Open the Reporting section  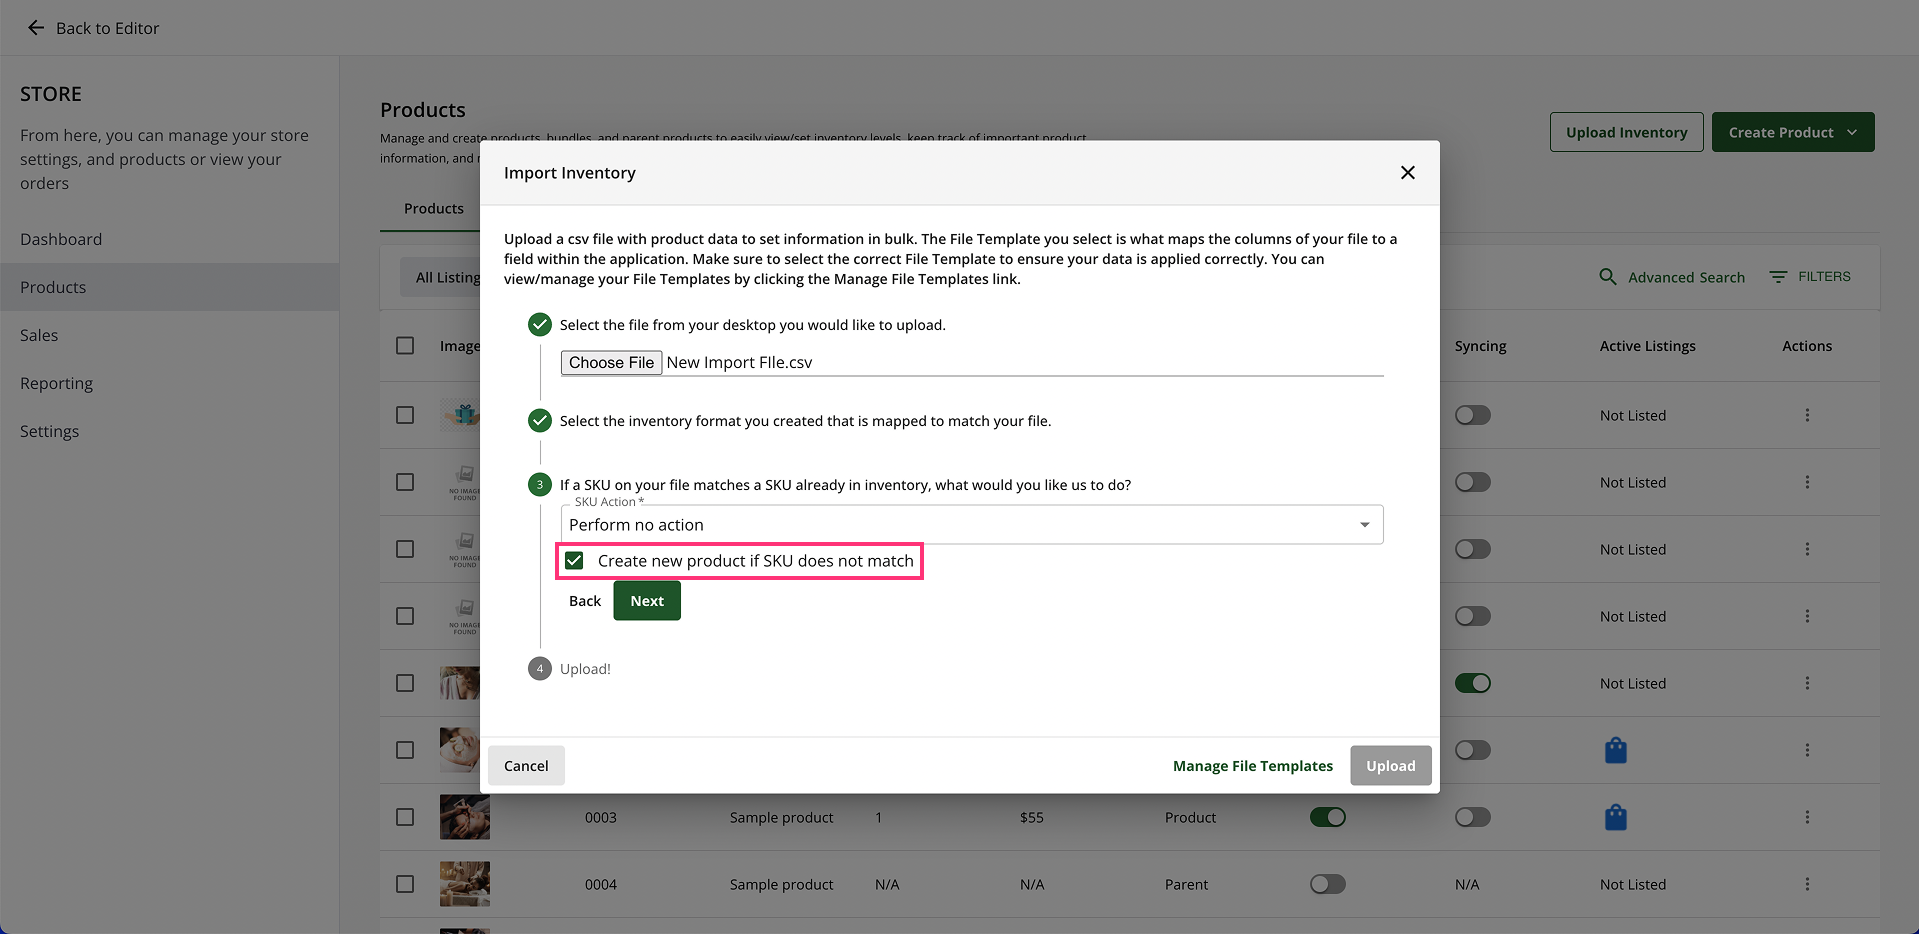56,383
